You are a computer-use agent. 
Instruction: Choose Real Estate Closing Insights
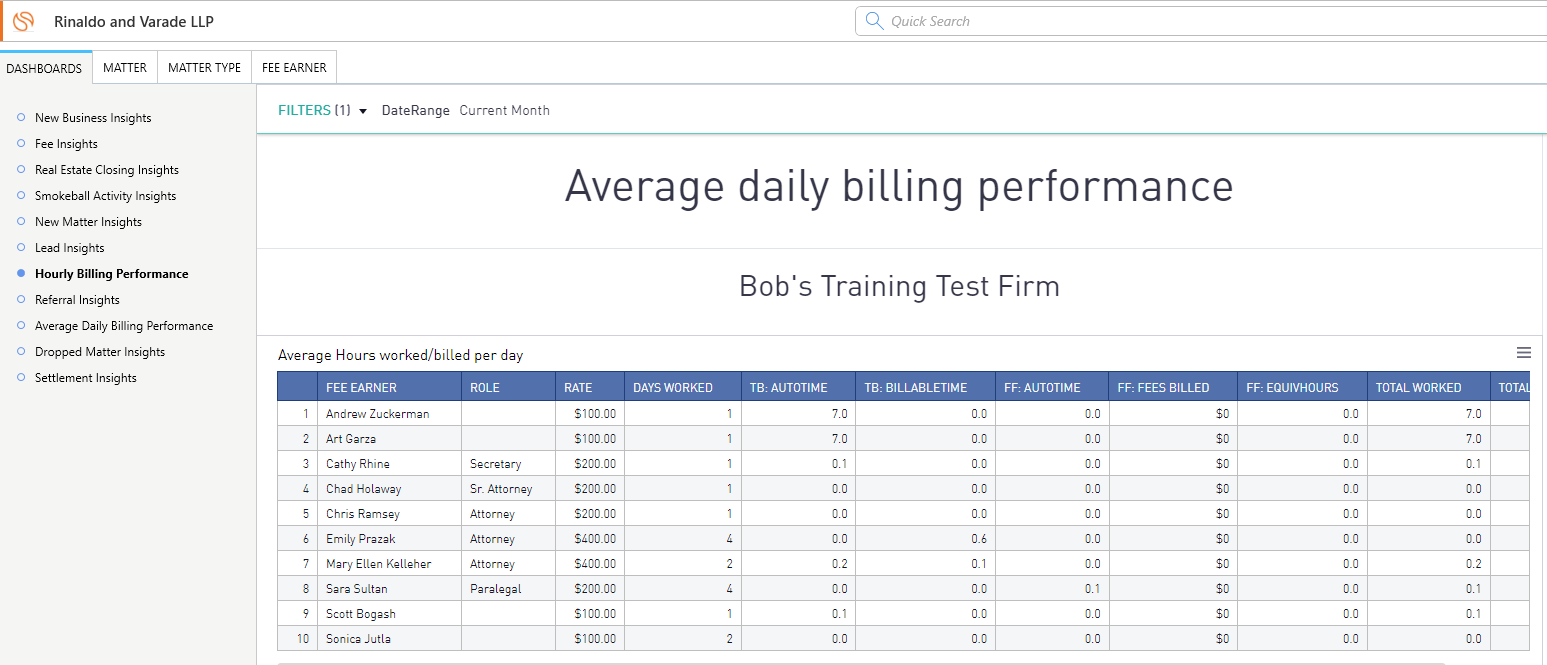click(x=106, y=170)
